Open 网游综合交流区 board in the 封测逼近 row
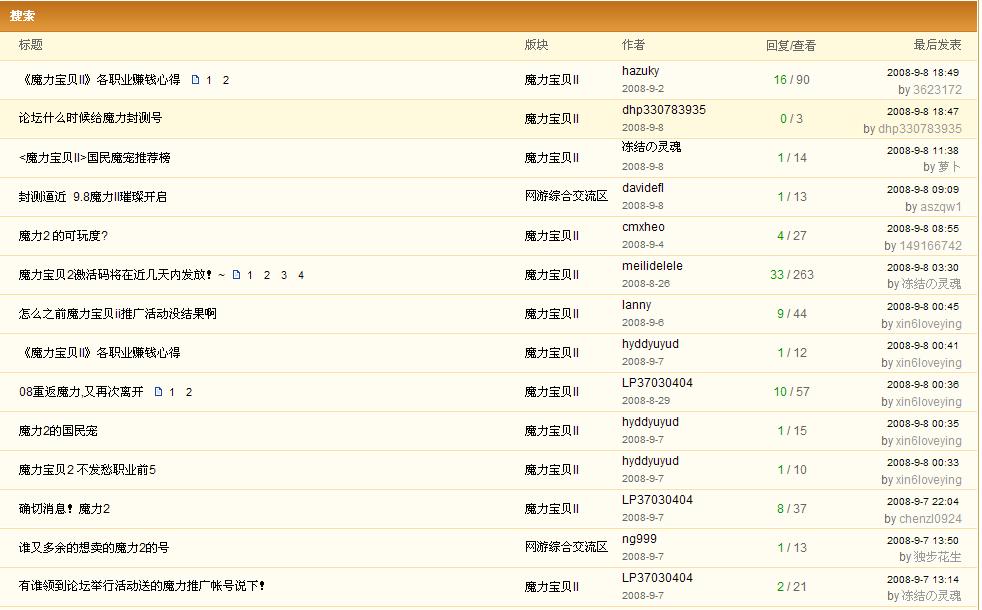The image size is (982, 610). (x=566, y=196)
